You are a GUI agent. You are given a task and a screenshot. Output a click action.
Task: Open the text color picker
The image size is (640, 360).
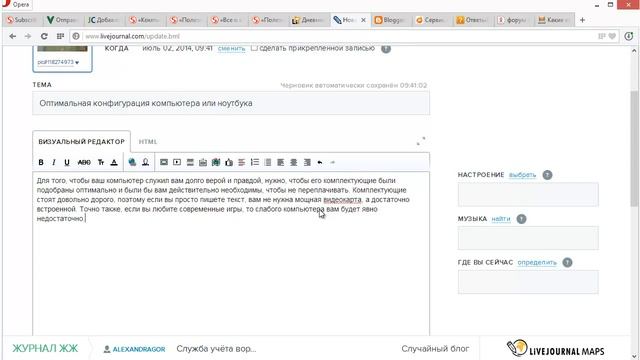(x=114, y=162)
